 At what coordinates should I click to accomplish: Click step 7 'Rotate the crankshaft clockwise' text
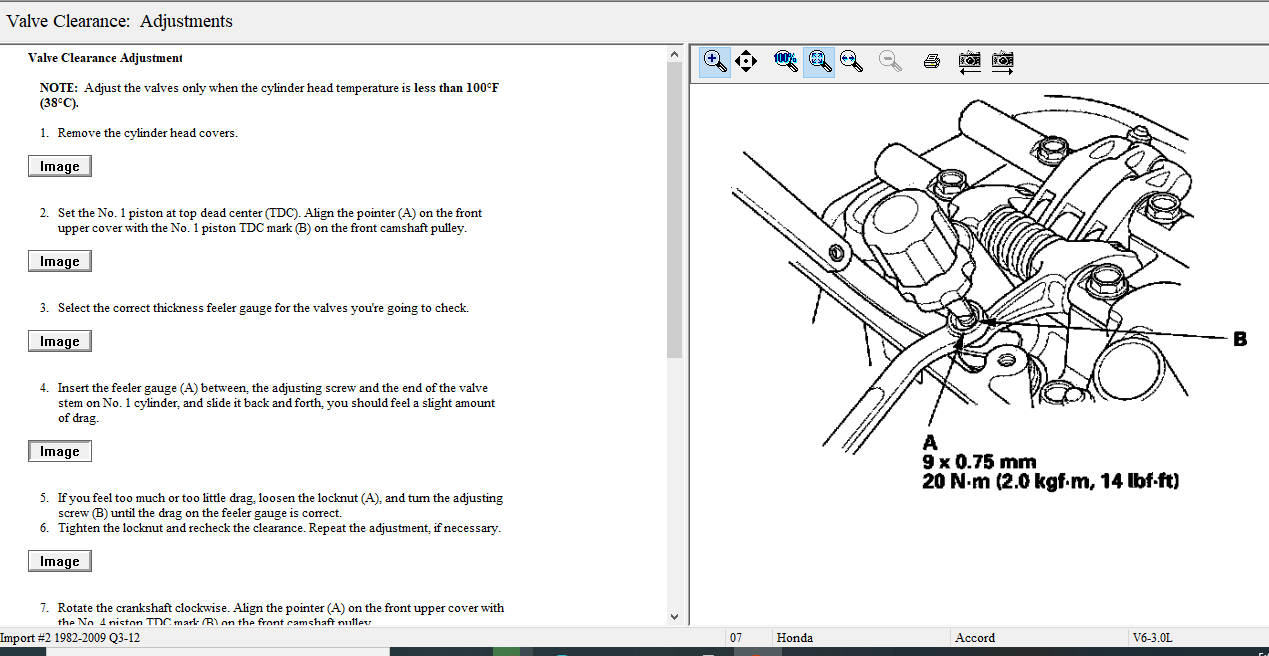click(x=281, y=615)
